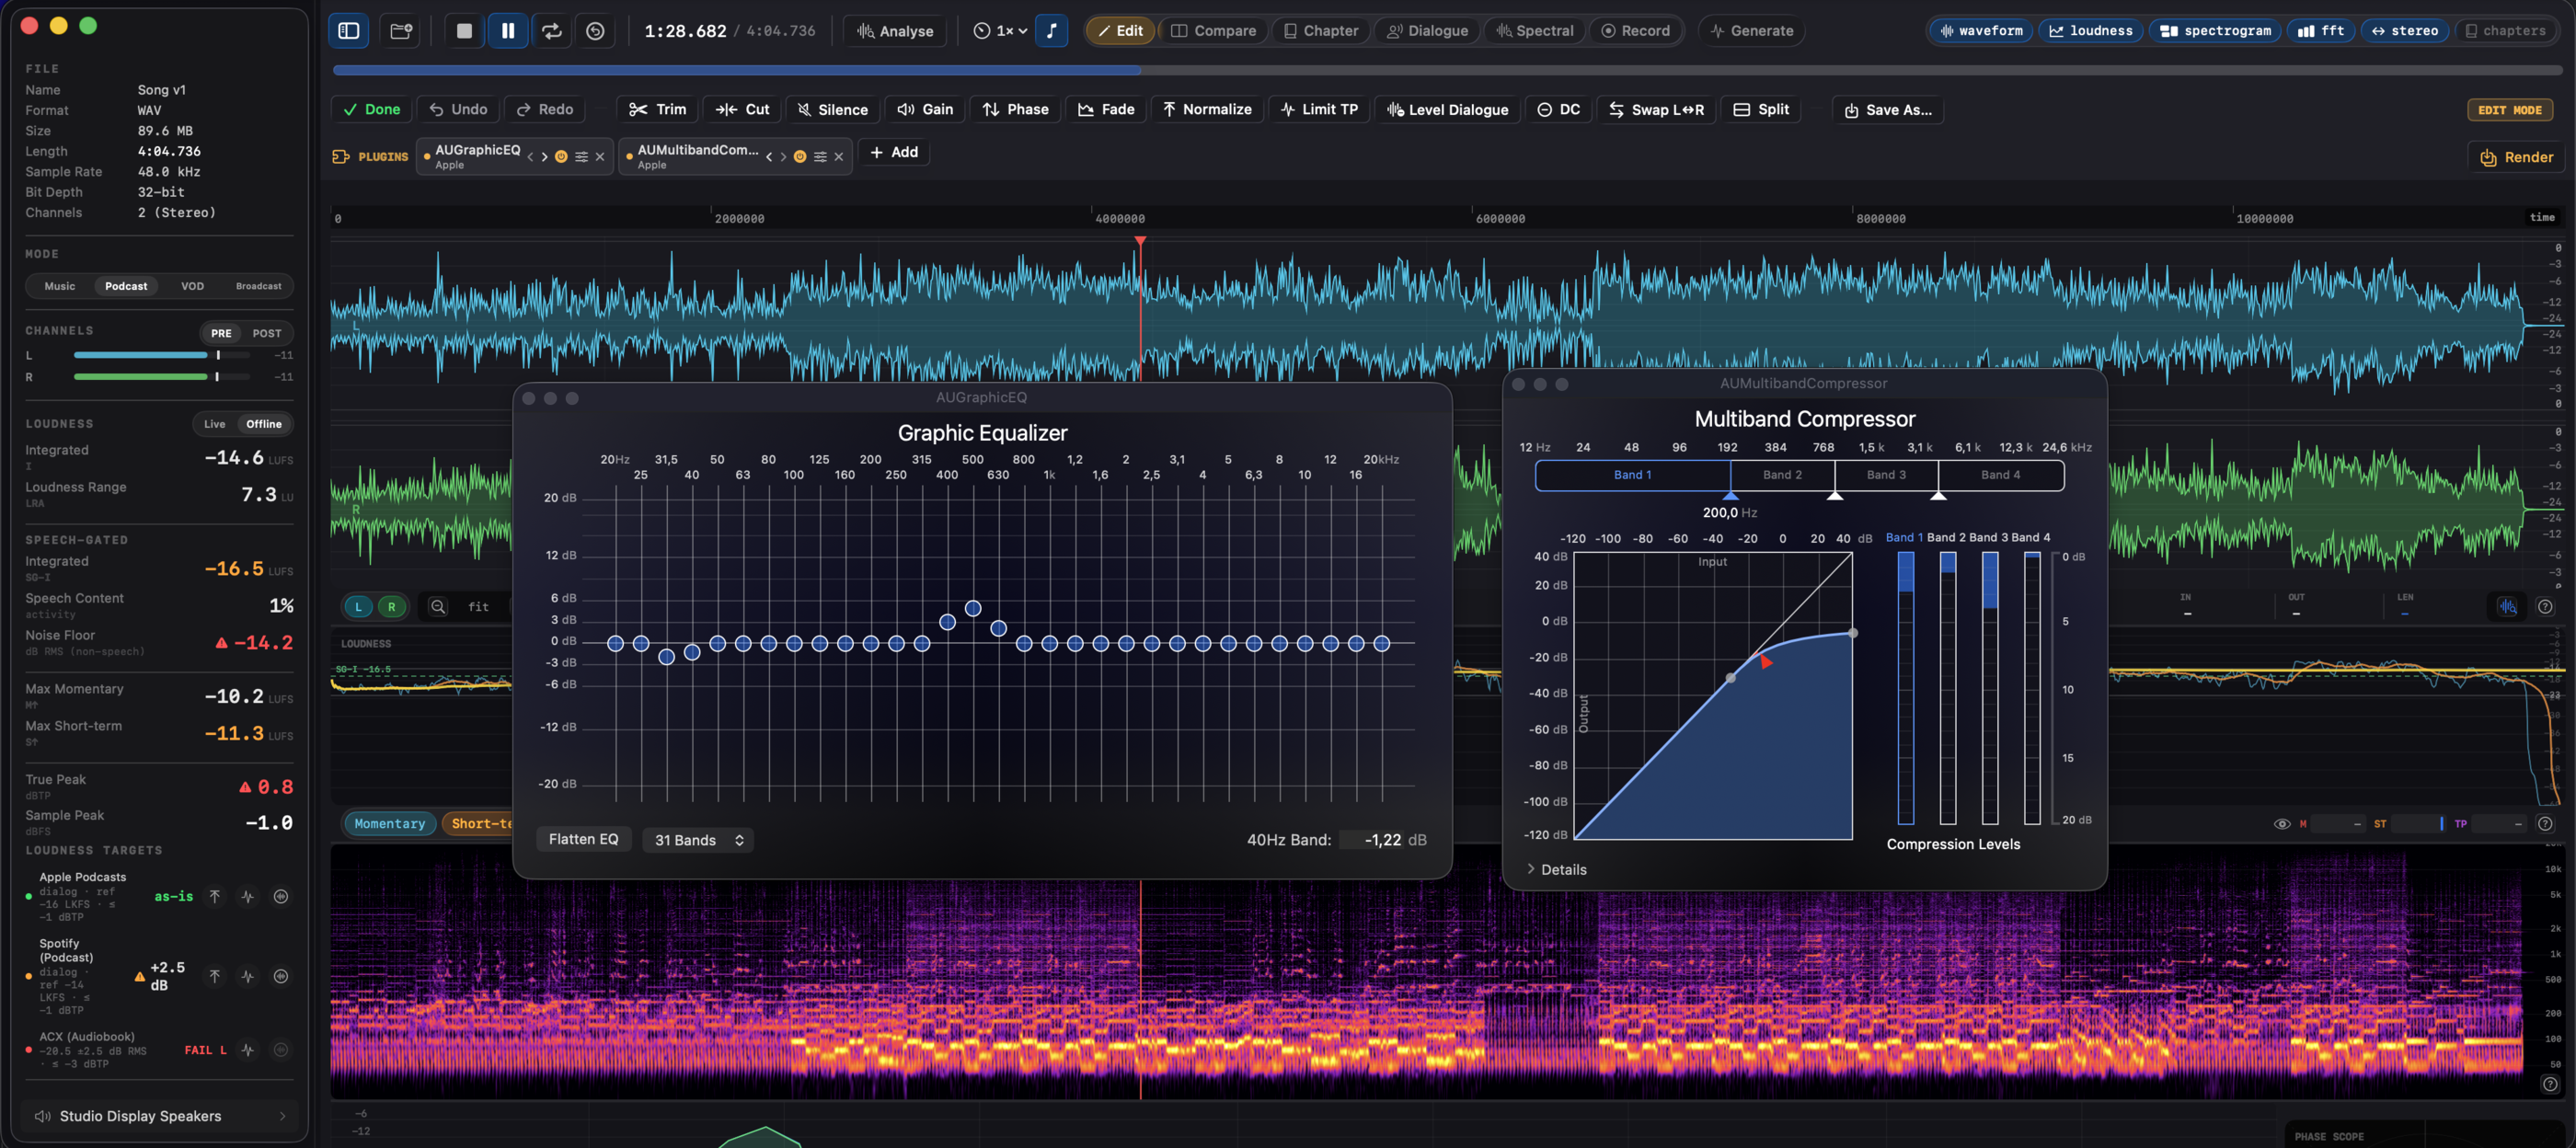
Task: Select the Edit mode tab
Action: pos(1120,31)
